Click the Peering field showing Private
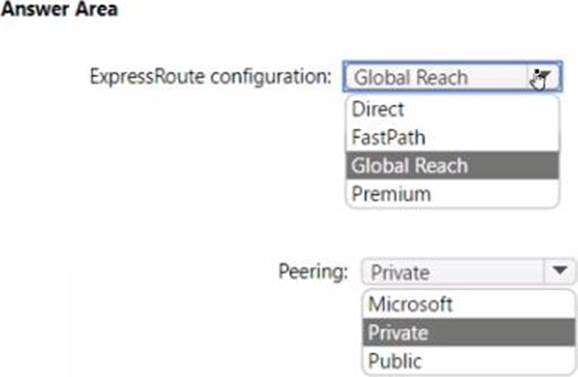The width and height of the screenshot is (578, 377). (x=469, y=272)
